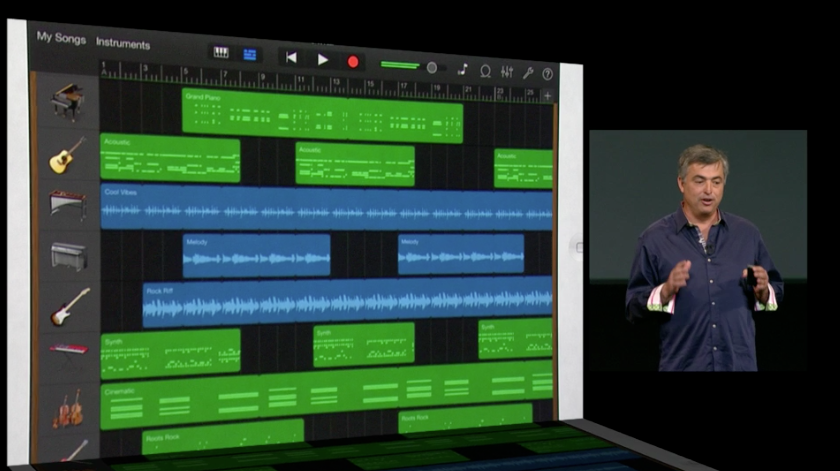This screenshot has width=840, height=471.
Task: Select the first Synth region
Action: pos(170,354)
